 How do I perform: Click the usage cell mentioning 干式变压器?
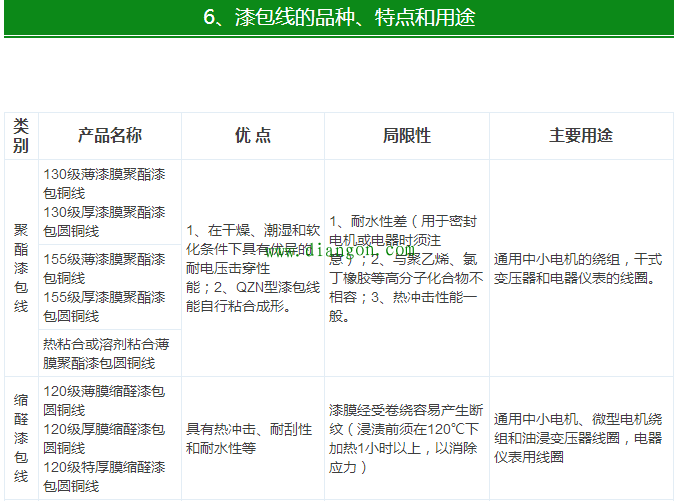[x=580, y=267]
